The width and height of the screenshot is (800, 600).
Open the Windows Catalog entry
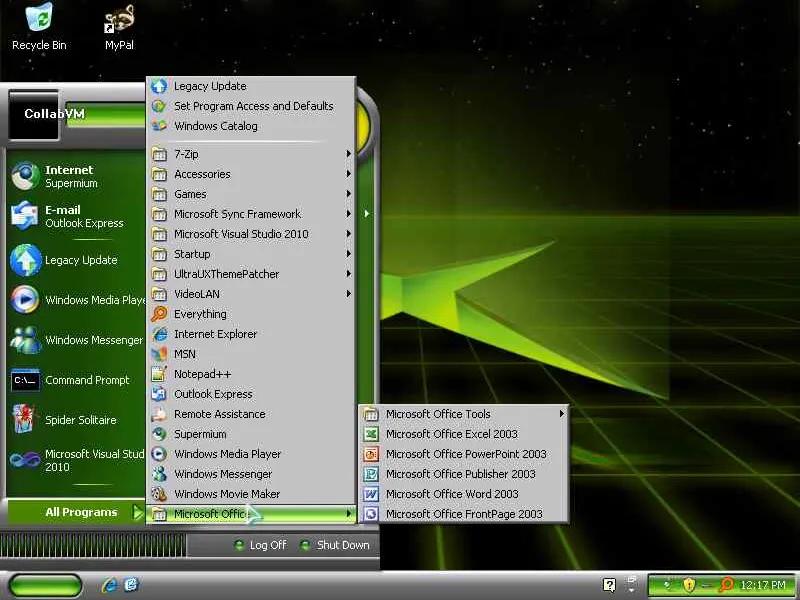[x=251, y=126]
